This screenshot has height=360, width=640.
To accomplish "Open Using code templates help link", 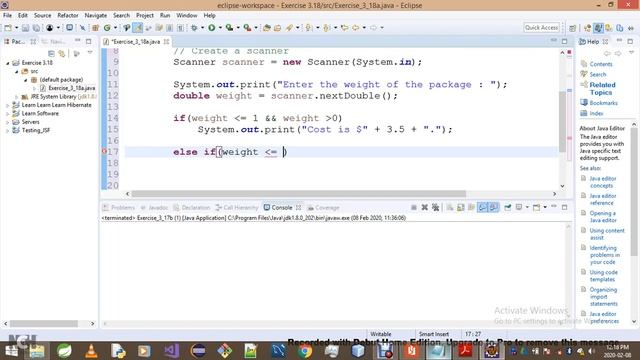I will point(603,276).
